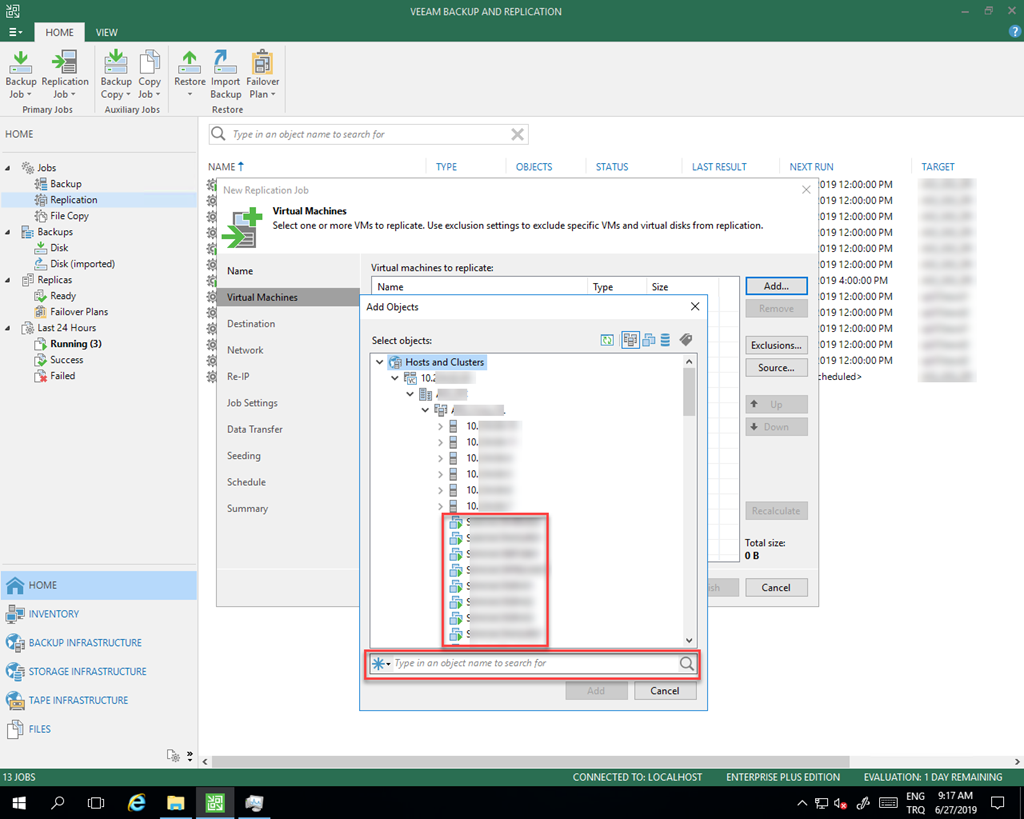Click the magnifier icon in object search
The image size is (1024, 819).
click(687, 663)
